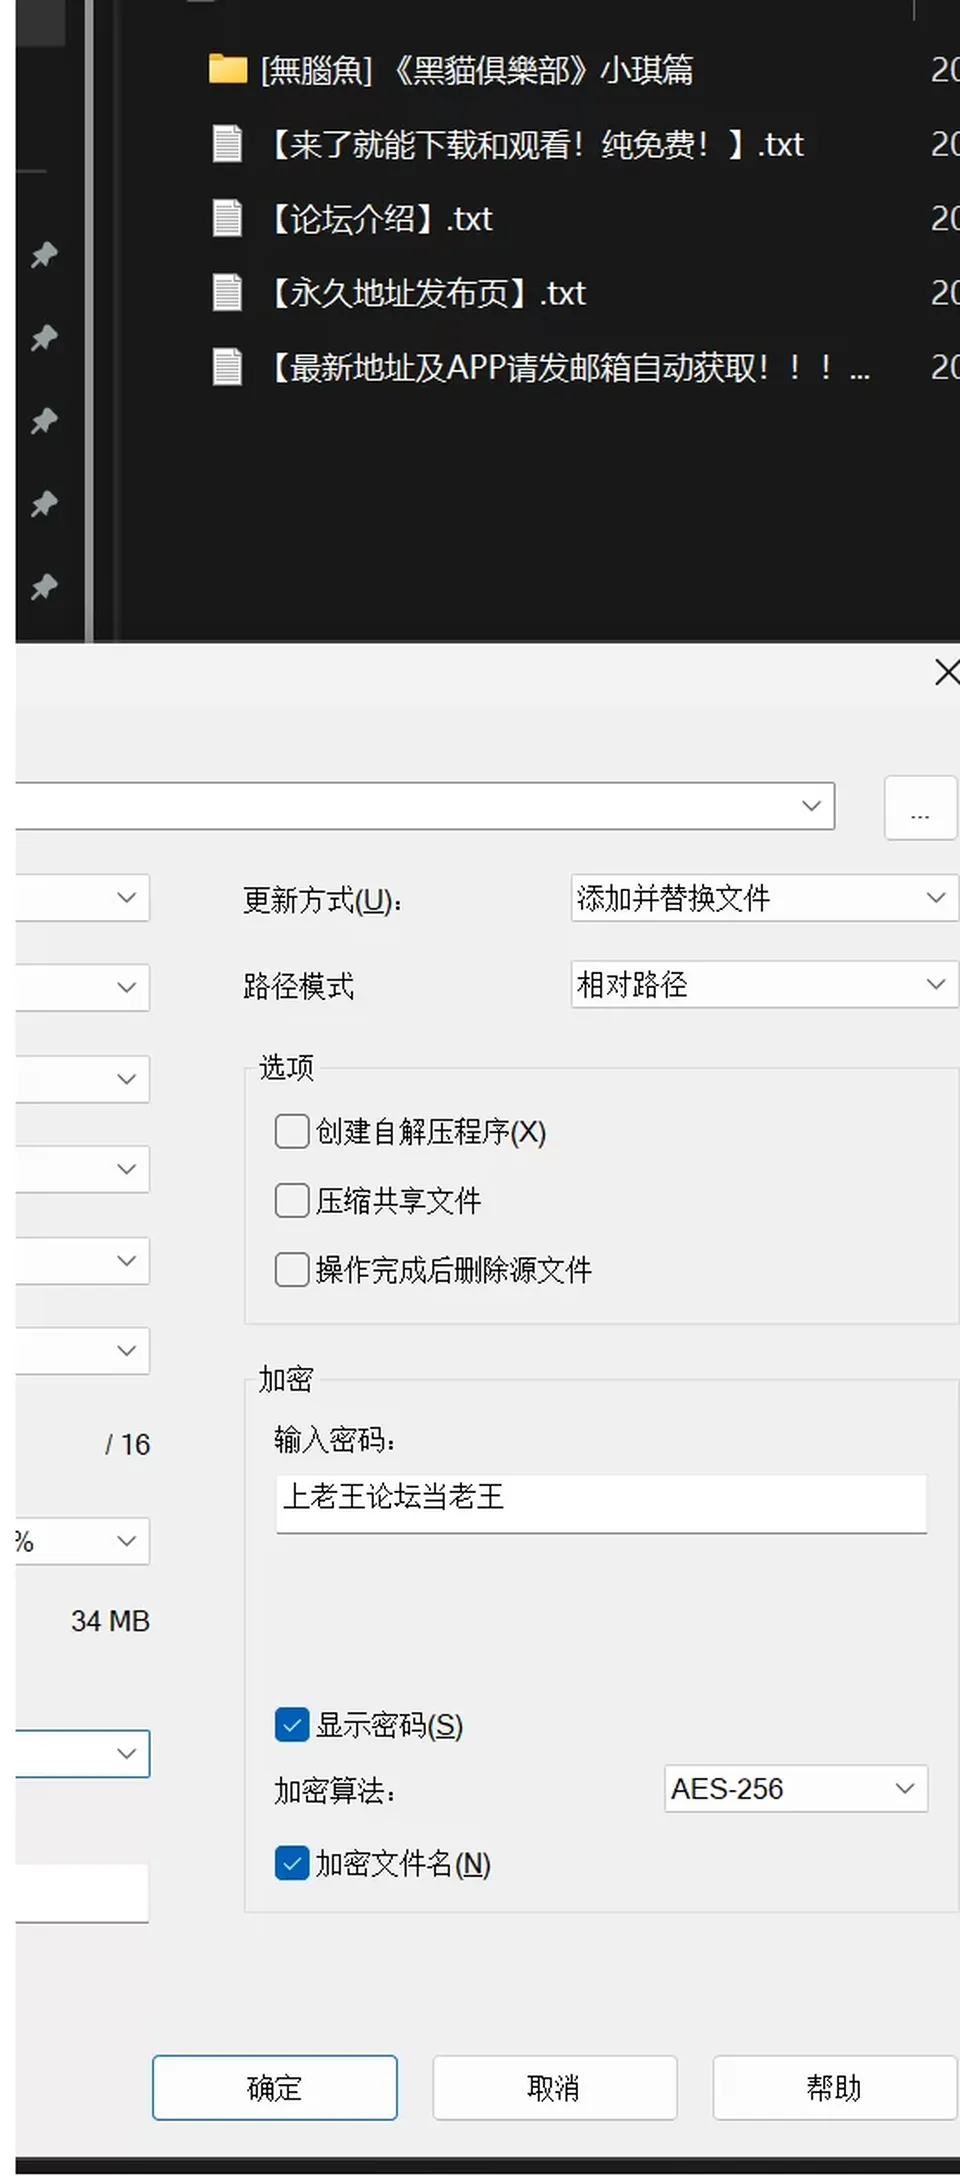Expand the 路径模式 dropdown set to 相对路径

[x=764, y=984]
